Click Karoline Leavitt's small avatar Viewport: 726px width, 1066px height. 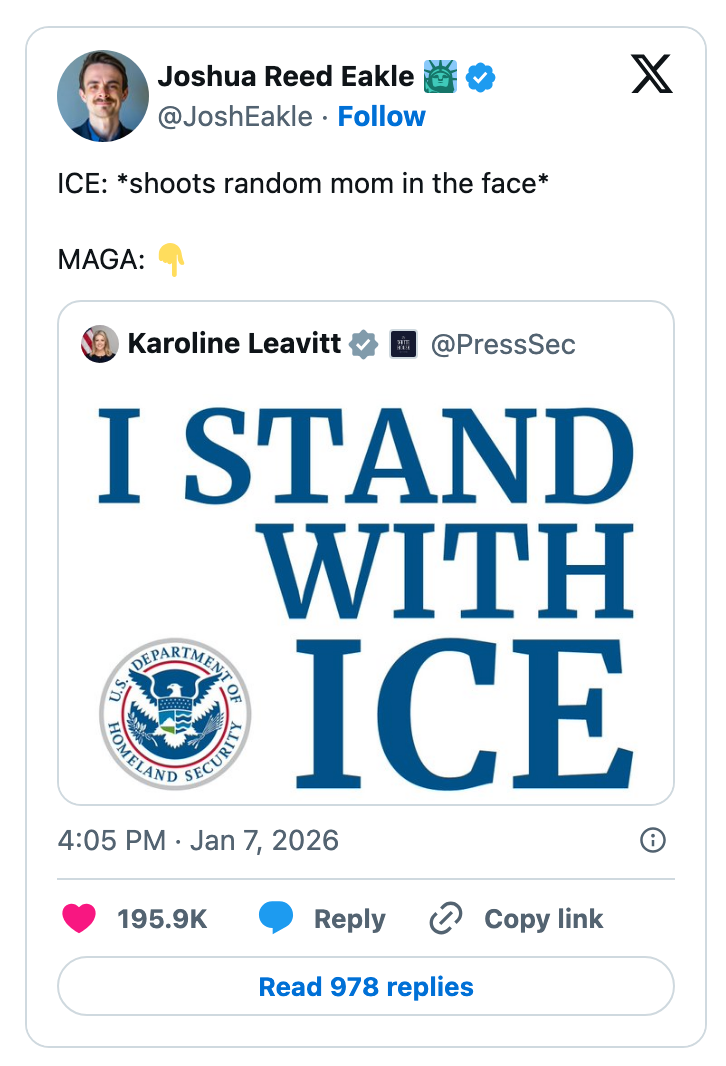99,344
